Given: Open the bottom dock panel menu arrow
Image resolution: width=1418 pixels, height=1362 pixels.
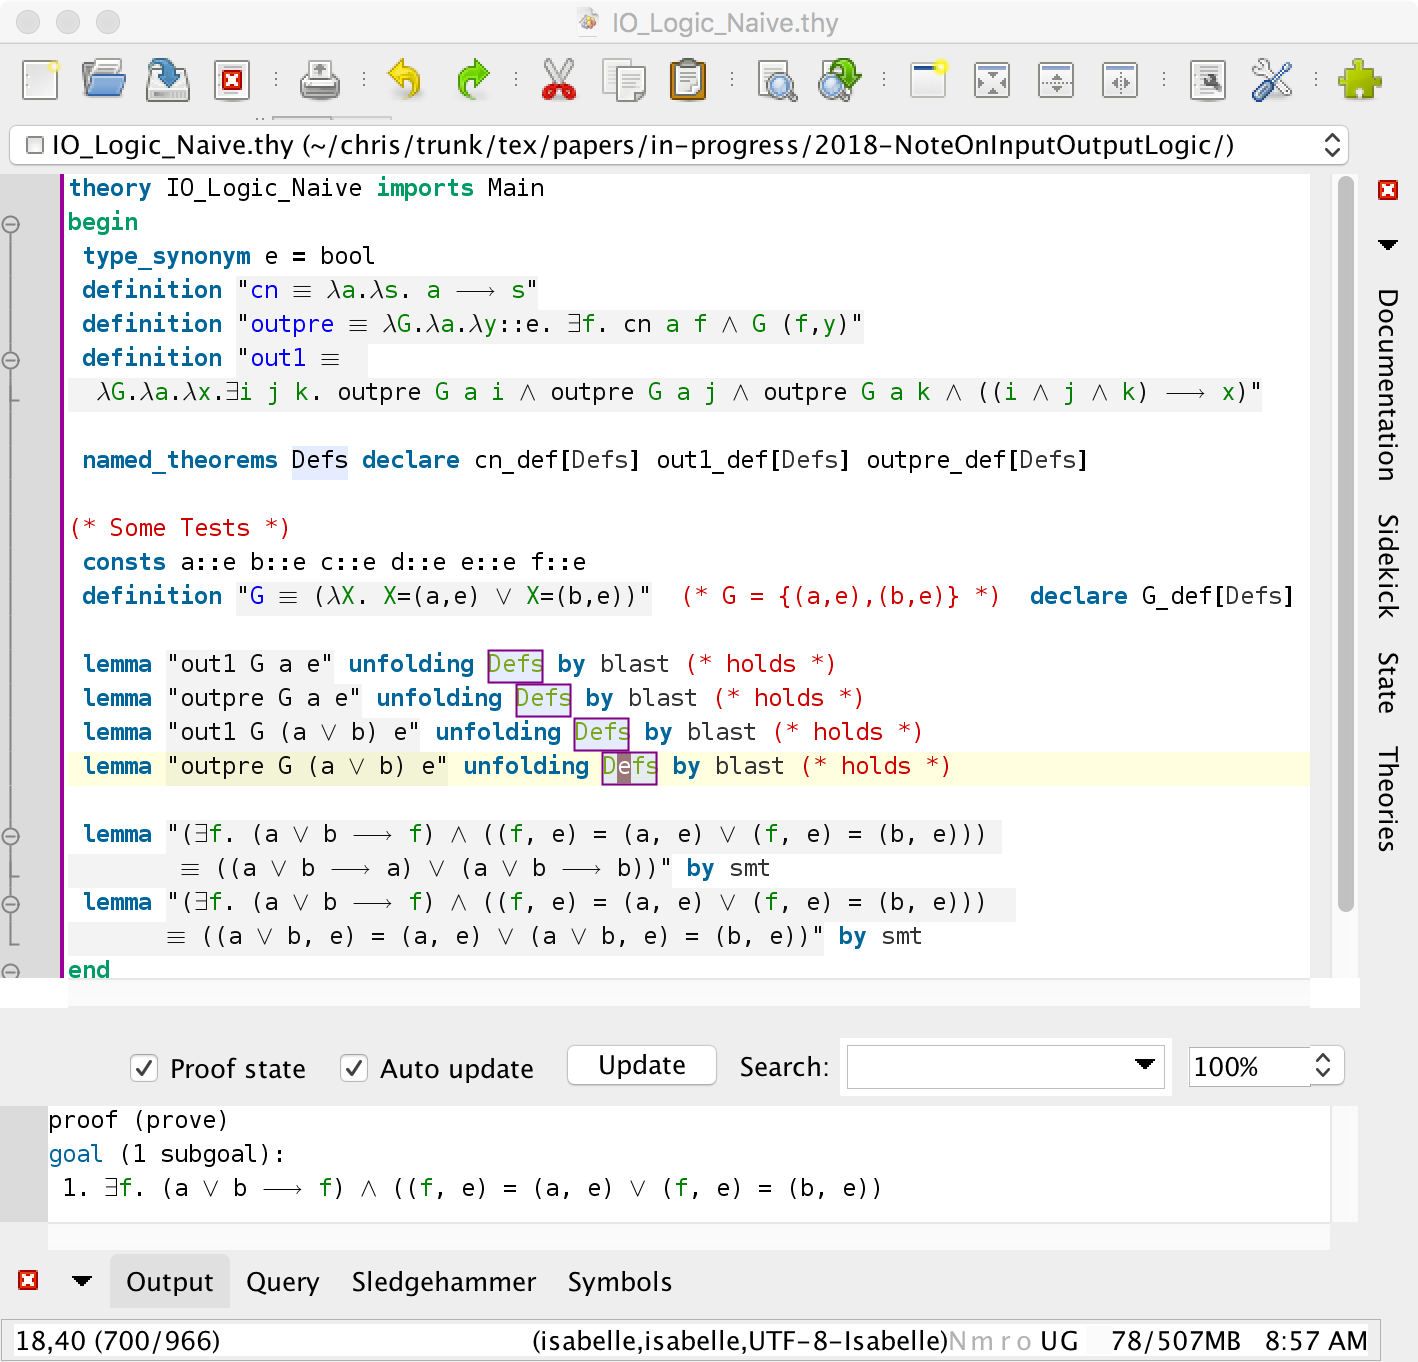Looking at the screenshot, I should click(82, 1281).
